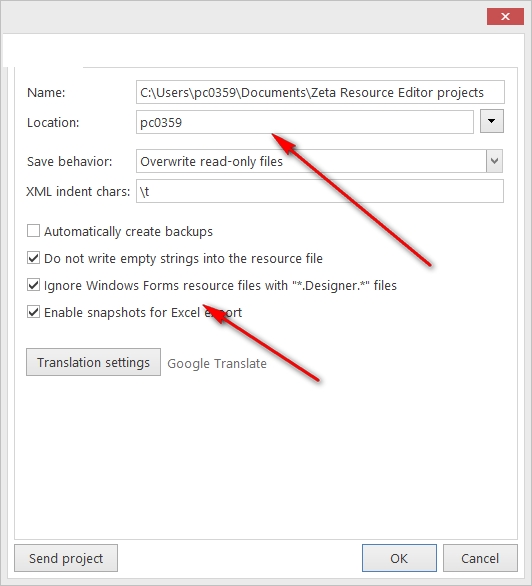Expand the Save behavior combo box arrow

tap(494, 161)
